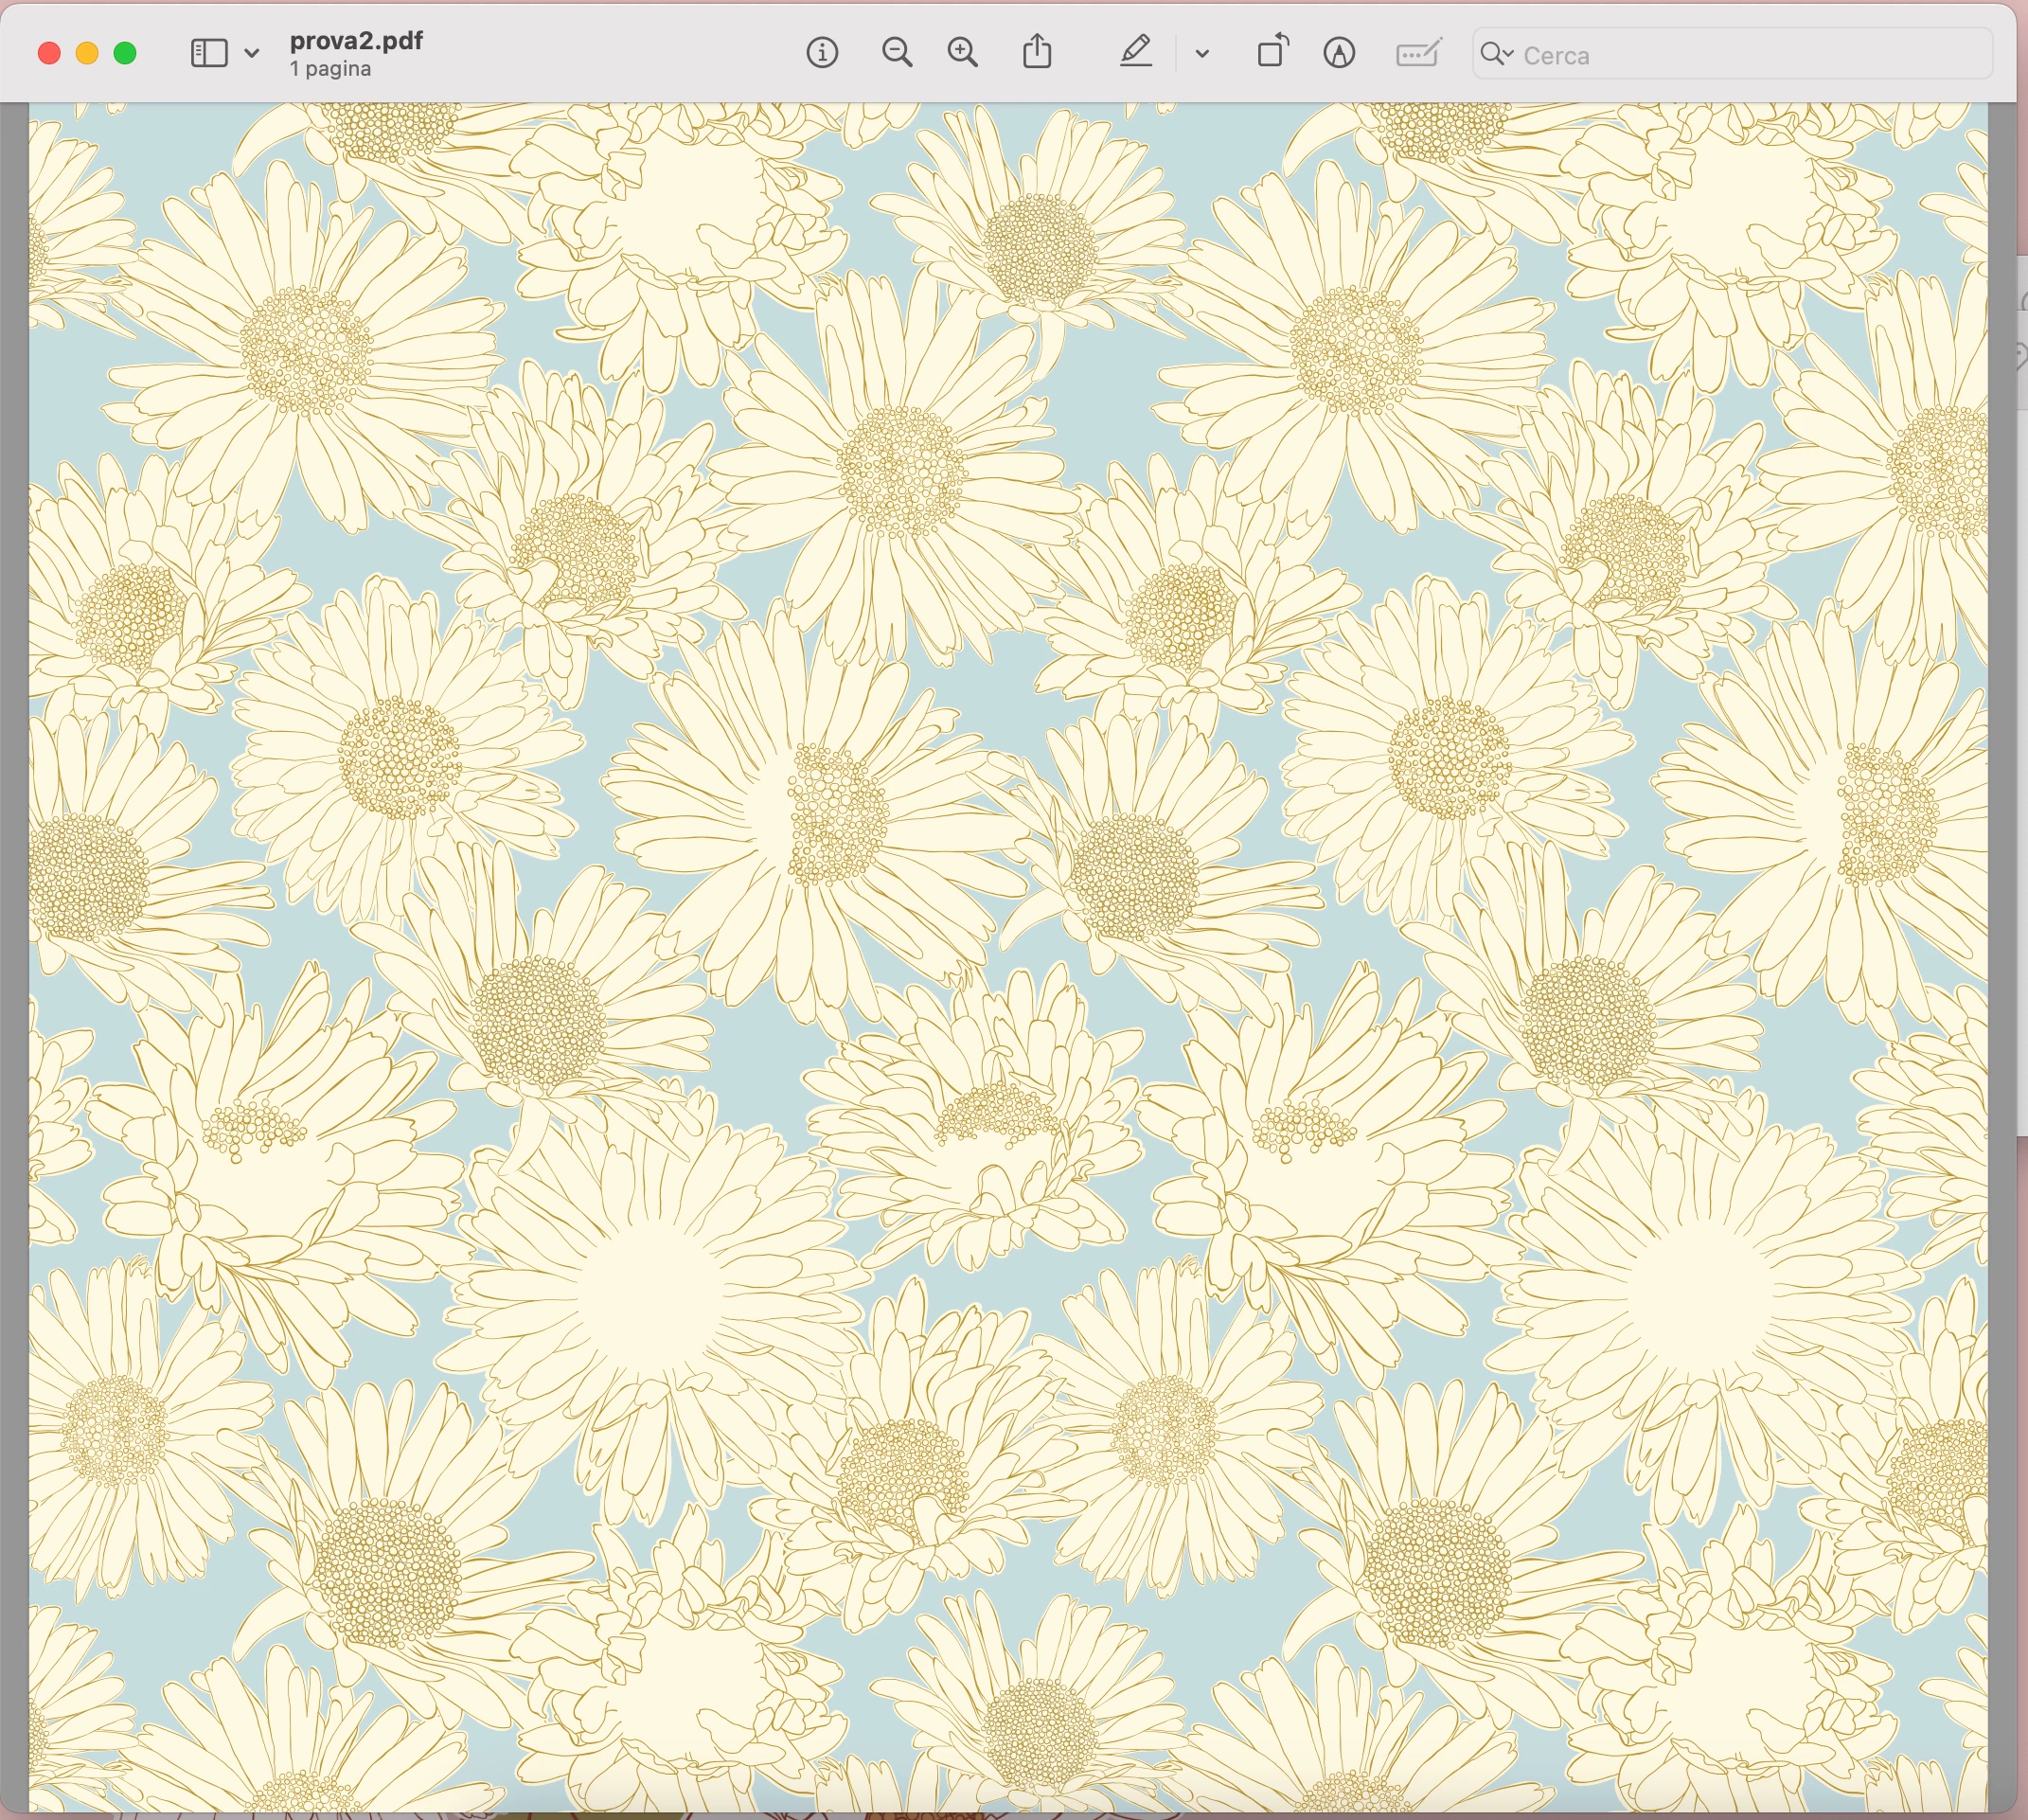
Task: Toggle the sidebar view button
Action: coord(209,53)
